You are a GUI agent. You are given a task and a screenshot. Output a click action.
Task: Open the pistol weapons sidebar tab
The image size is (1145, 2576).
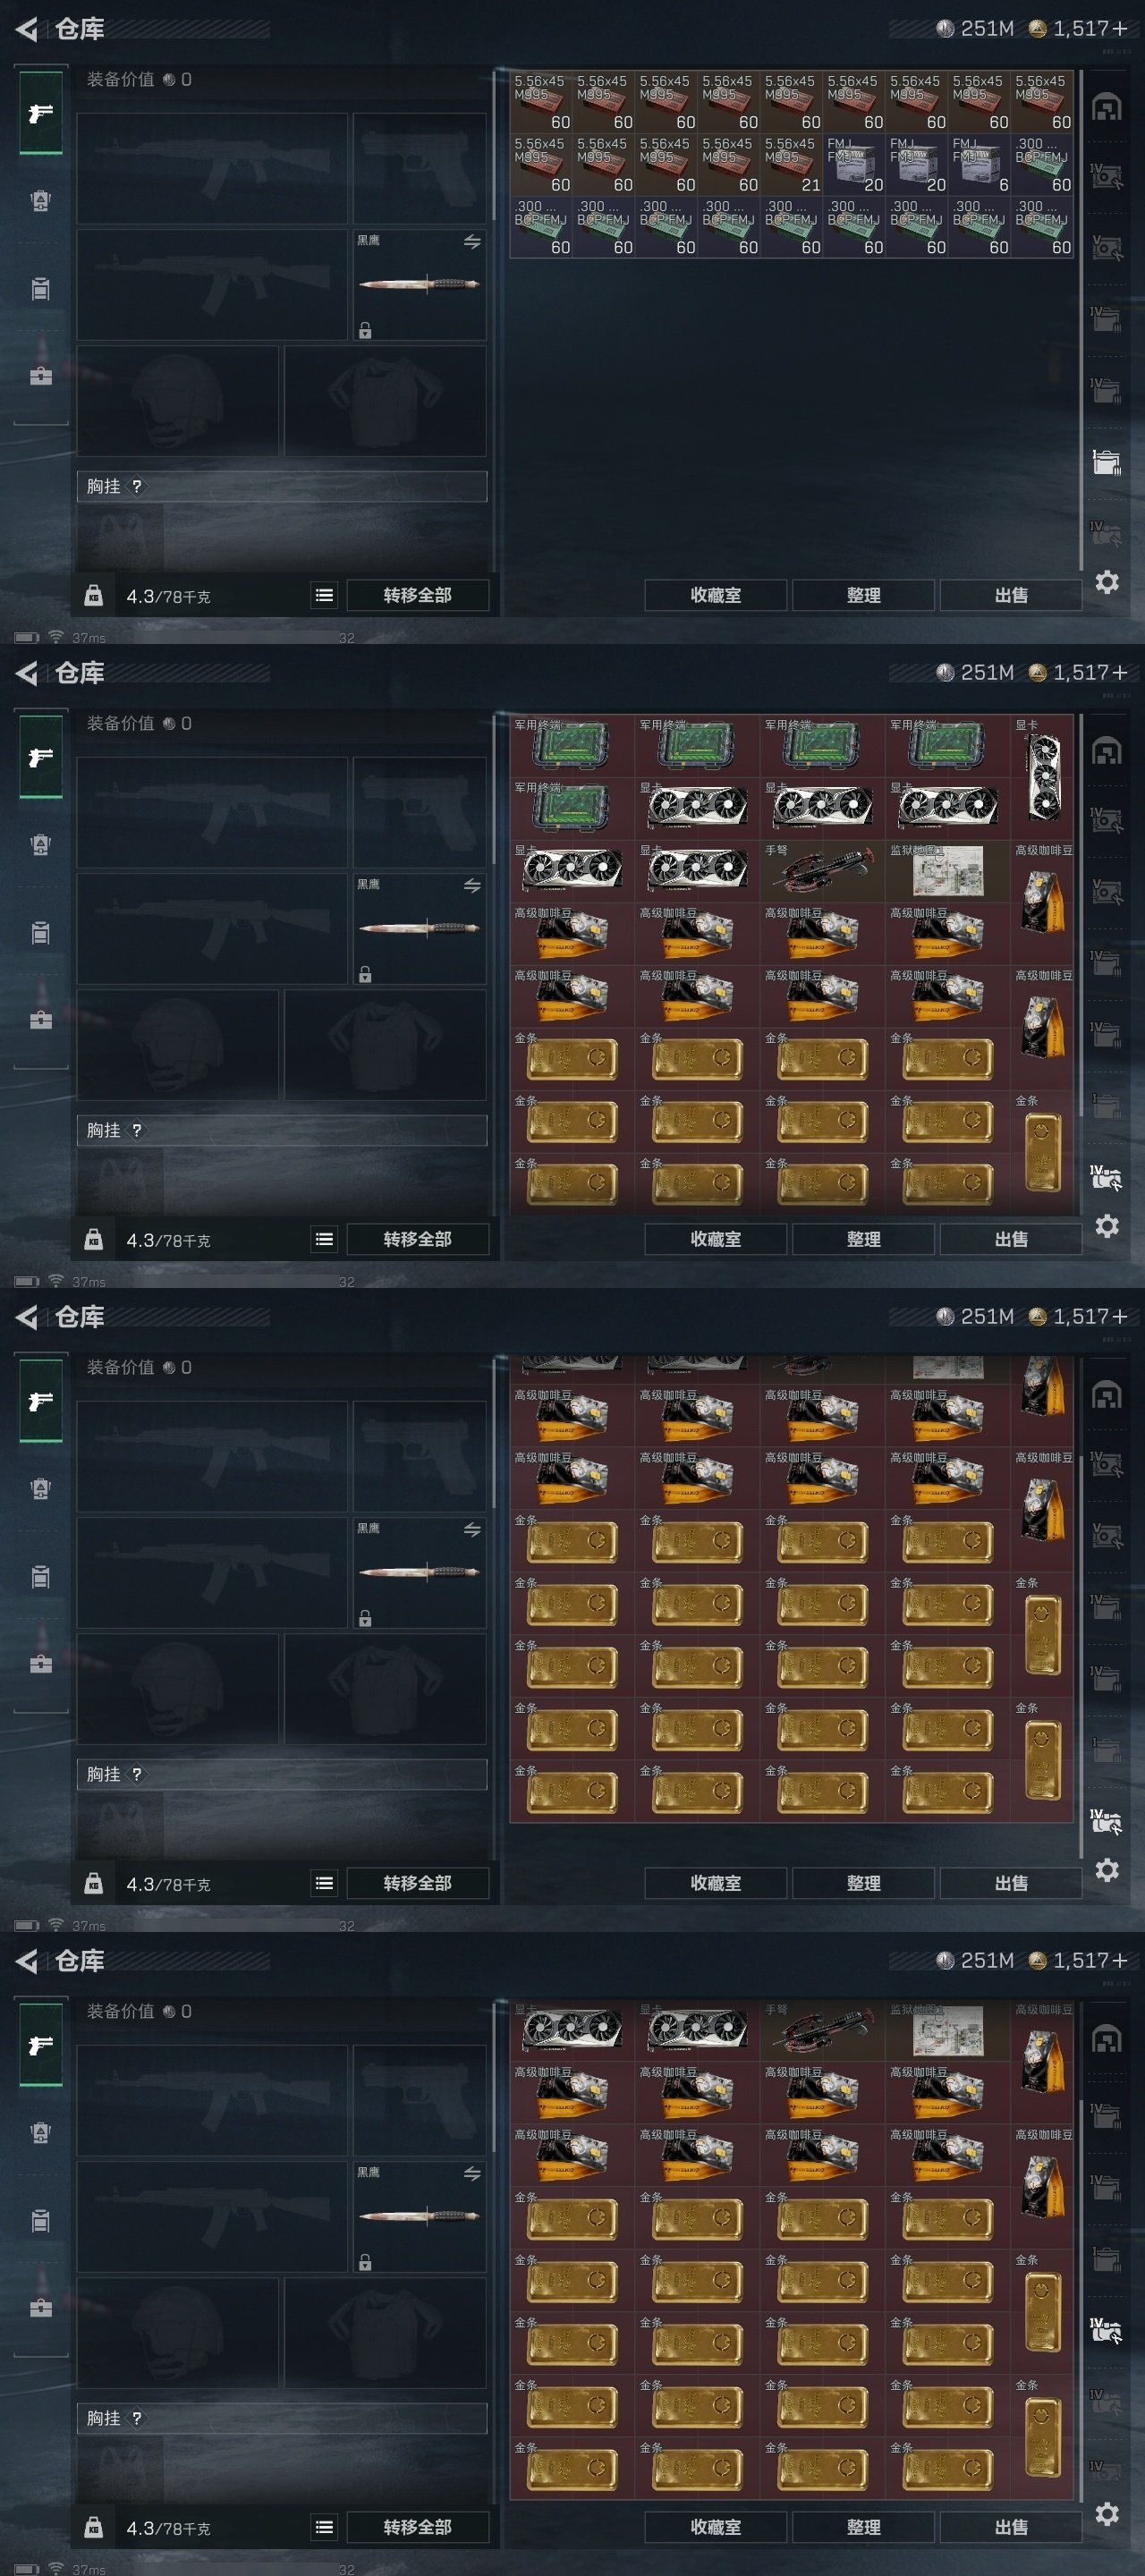(x=41, y=113)
